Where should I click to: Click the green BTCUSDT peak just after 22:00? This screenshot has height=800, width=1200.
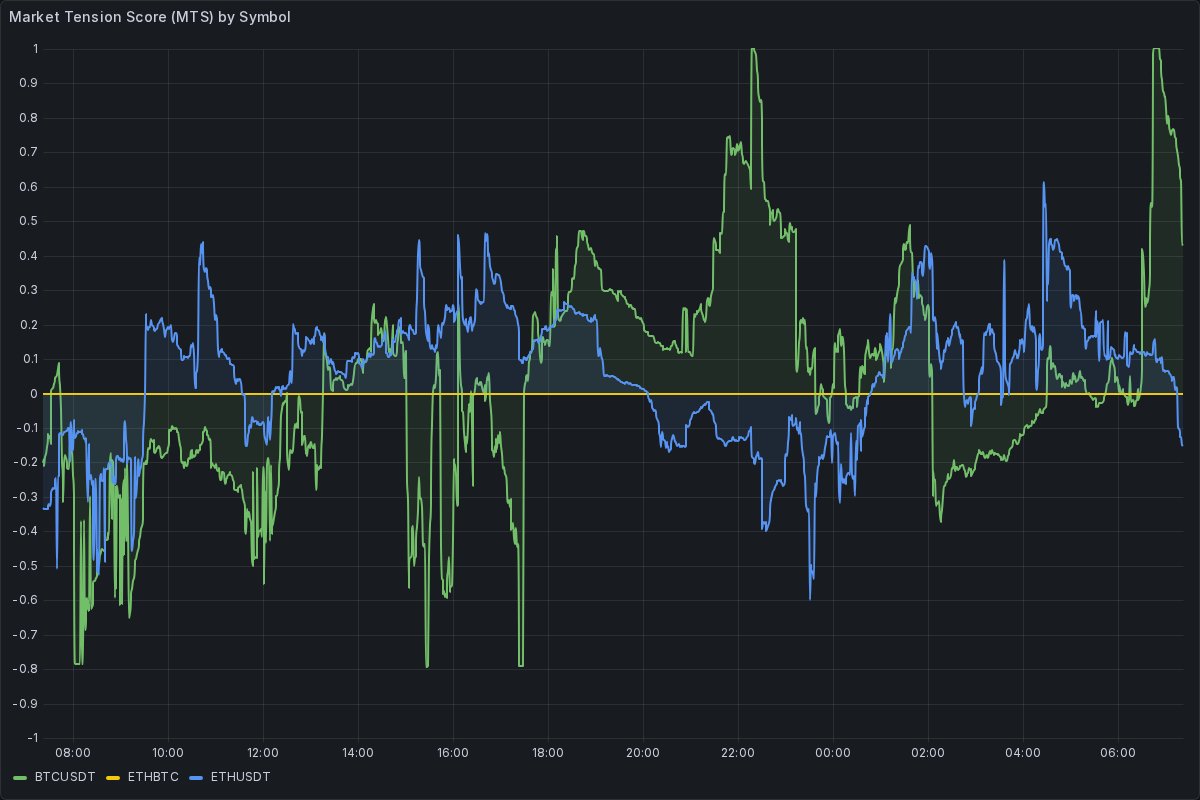tap(752, 50)
